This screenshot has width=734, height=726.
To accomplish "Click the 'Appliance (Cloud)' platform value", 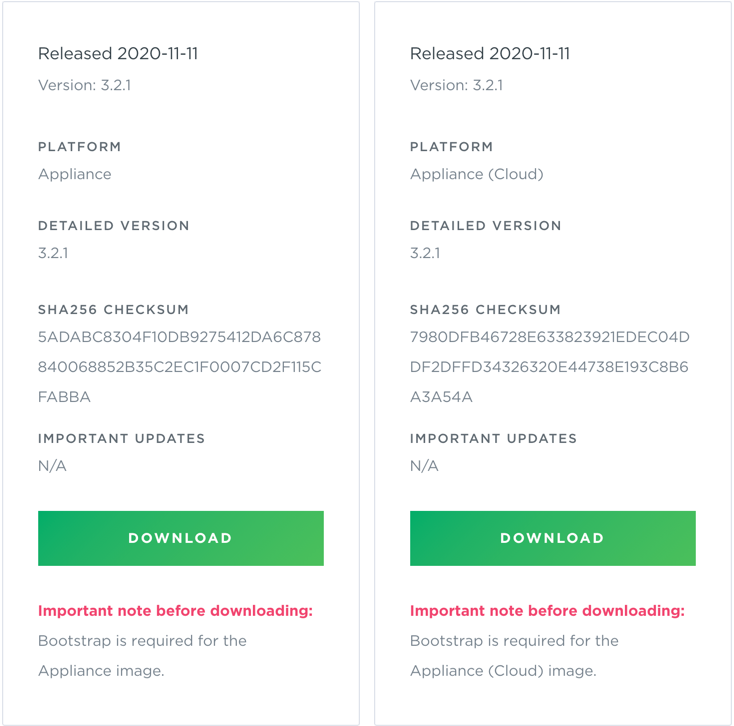I will (476, 174).
